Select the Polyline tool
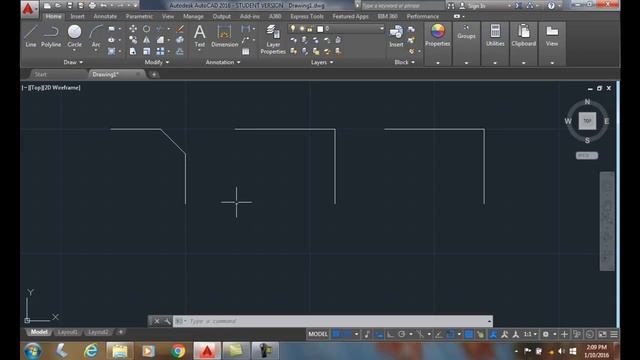The height and width of the screenshot is (360, 640). tap(51, 36)
